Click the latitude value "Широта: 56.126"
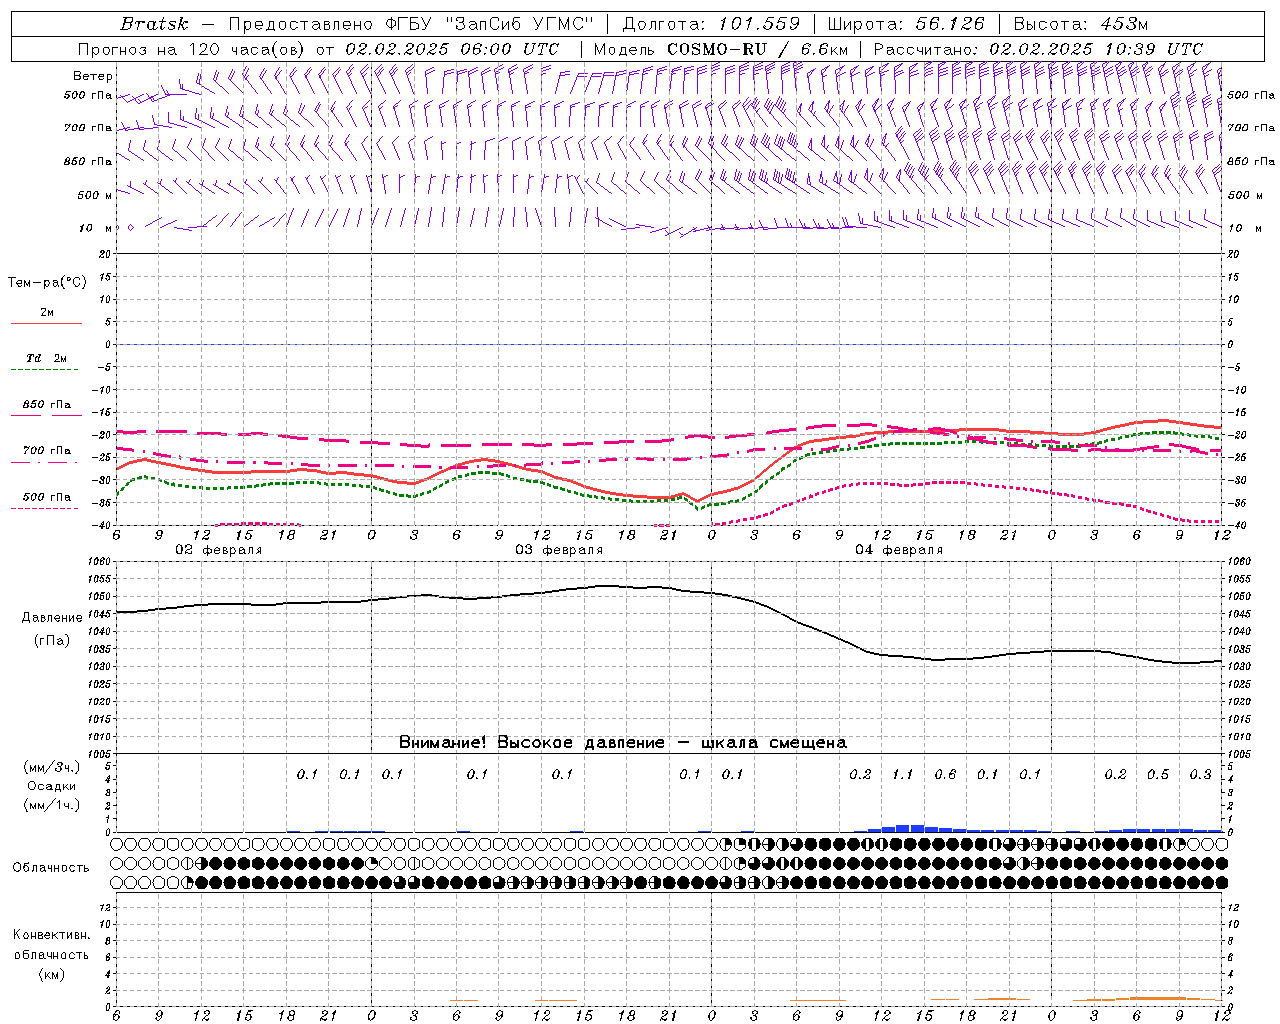The height and width of the screenshot is (1024, 1280). (906, 24)
